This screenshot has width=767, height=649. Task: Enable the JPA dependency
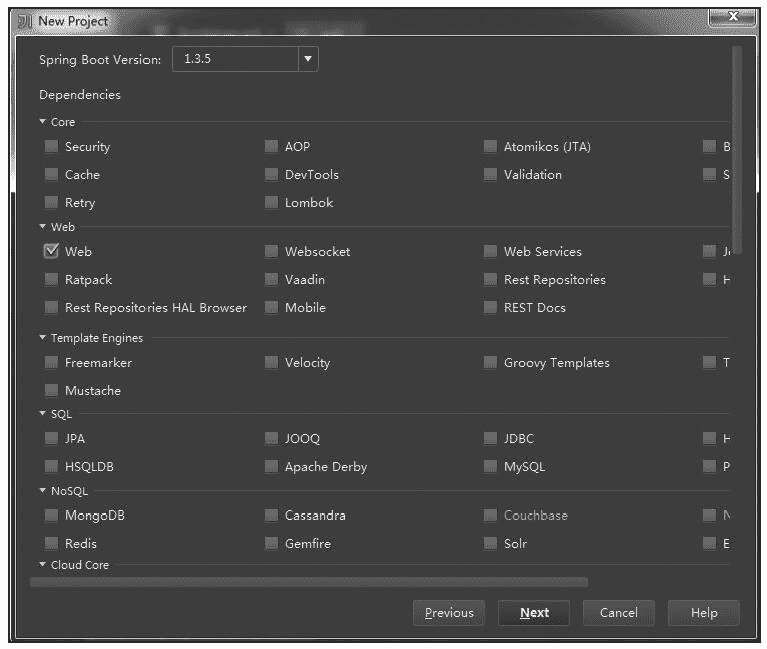51,439
